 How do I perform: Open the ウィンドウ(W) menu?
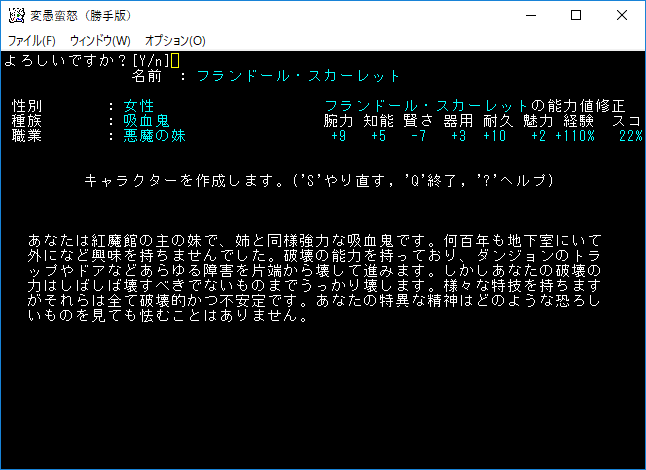tap(100, 41)
